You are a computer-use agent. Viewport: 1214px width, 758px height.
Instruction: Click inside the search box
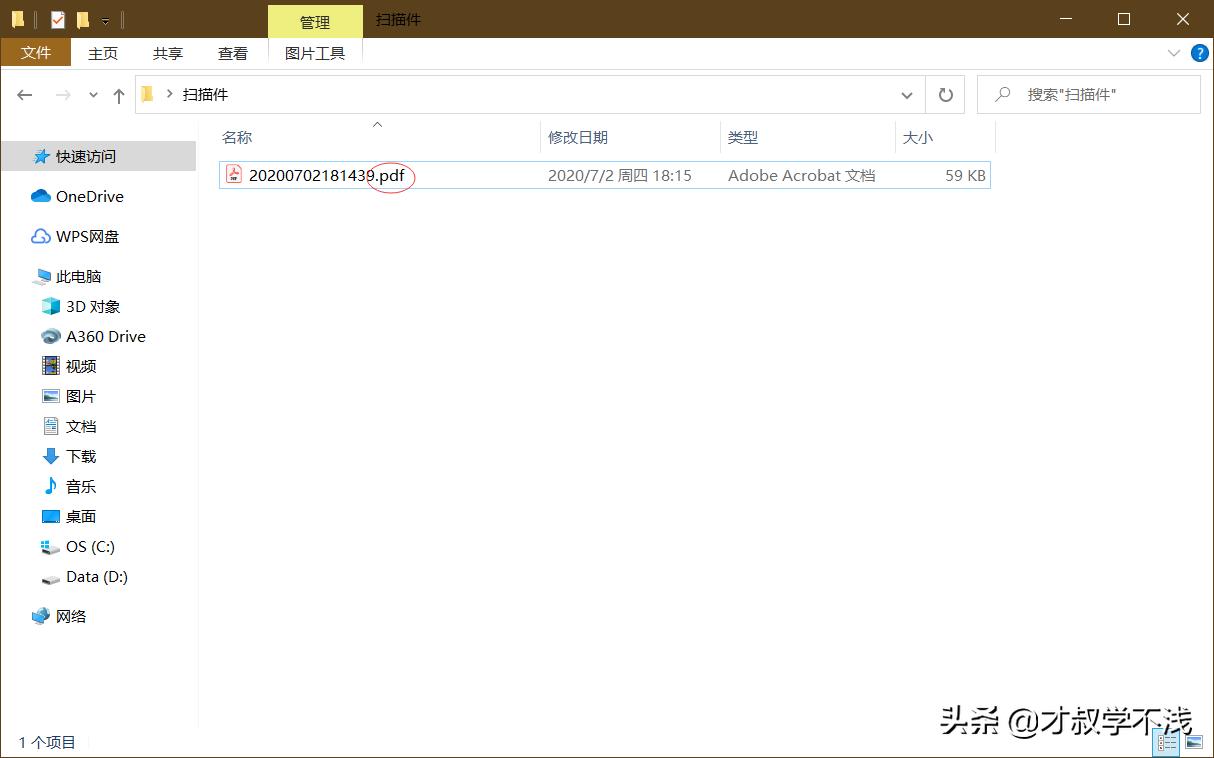[1090, 94]
